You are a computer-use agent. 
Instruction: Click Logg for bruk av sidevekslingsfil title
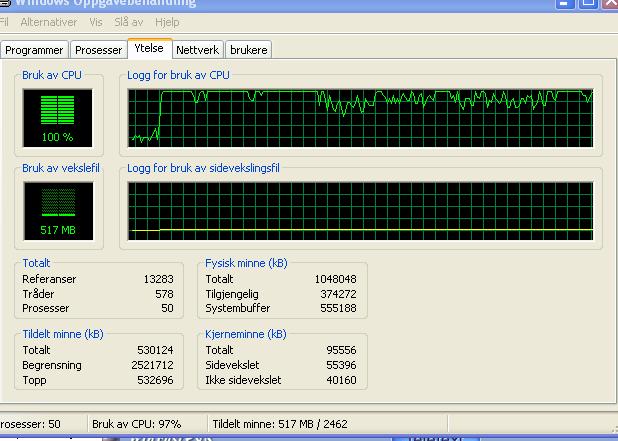203,168
